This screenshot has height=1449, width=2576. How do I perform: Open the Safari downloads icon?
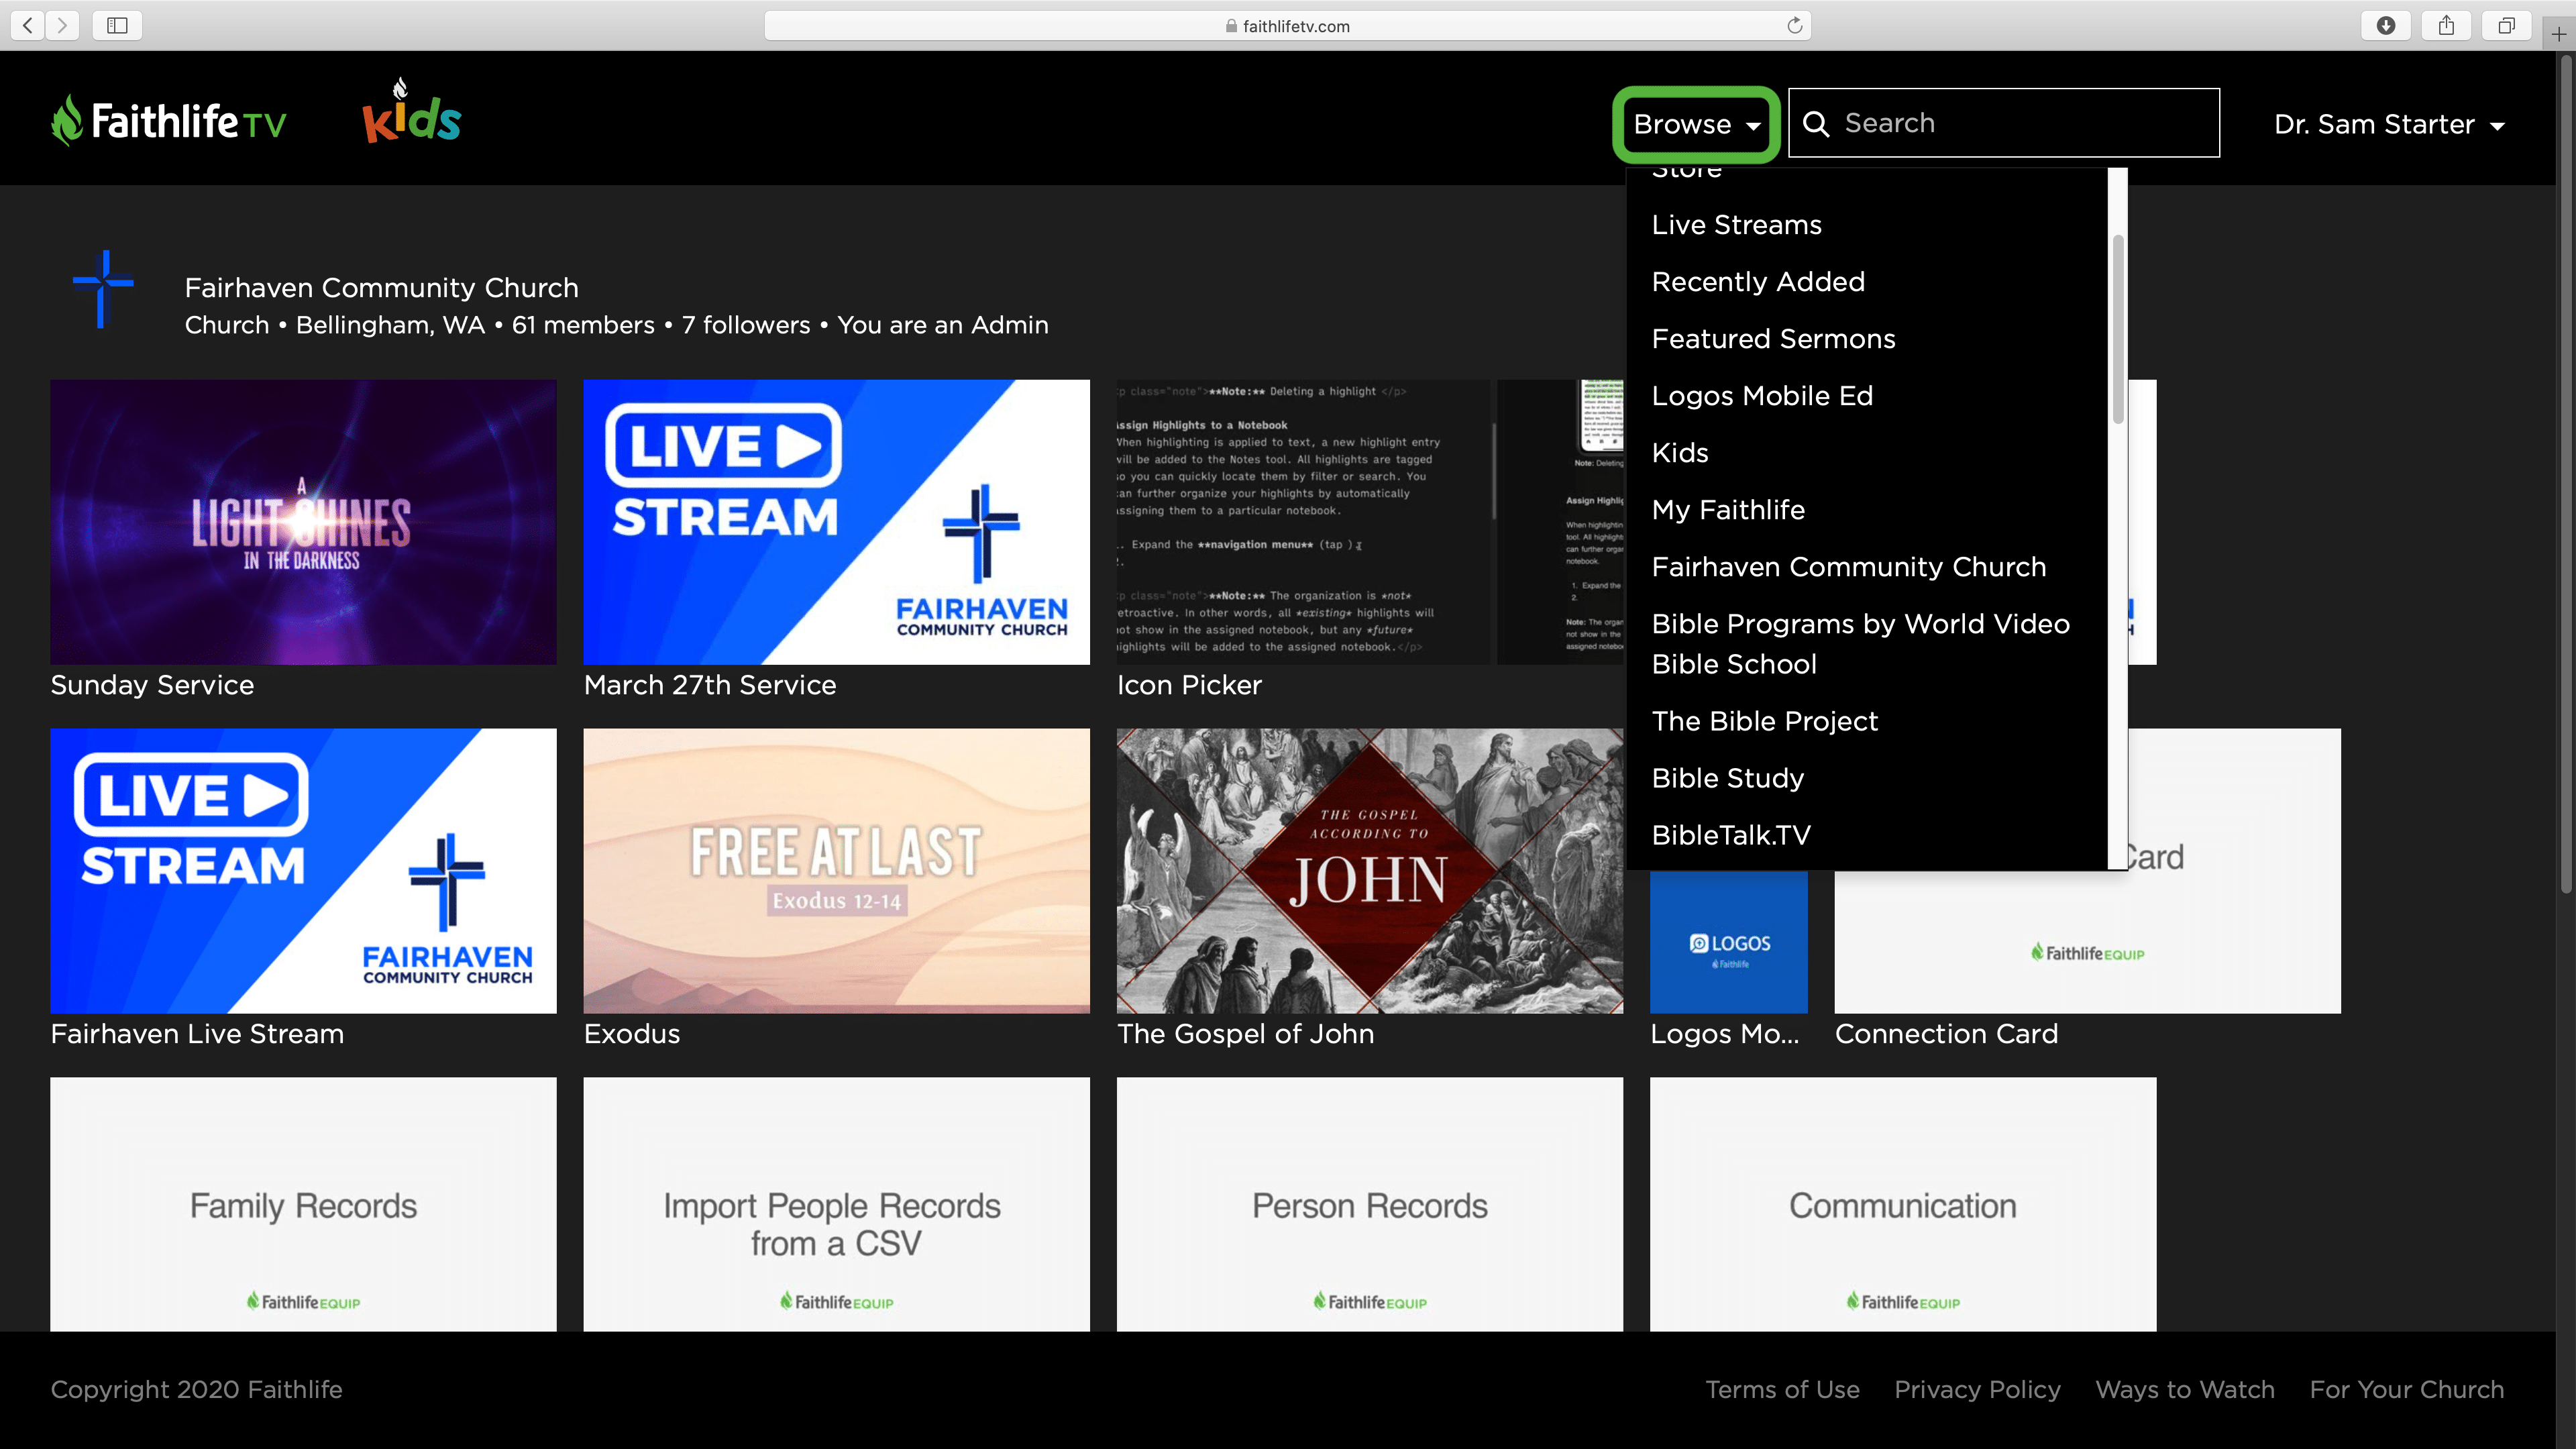(x=2386, y=25)
